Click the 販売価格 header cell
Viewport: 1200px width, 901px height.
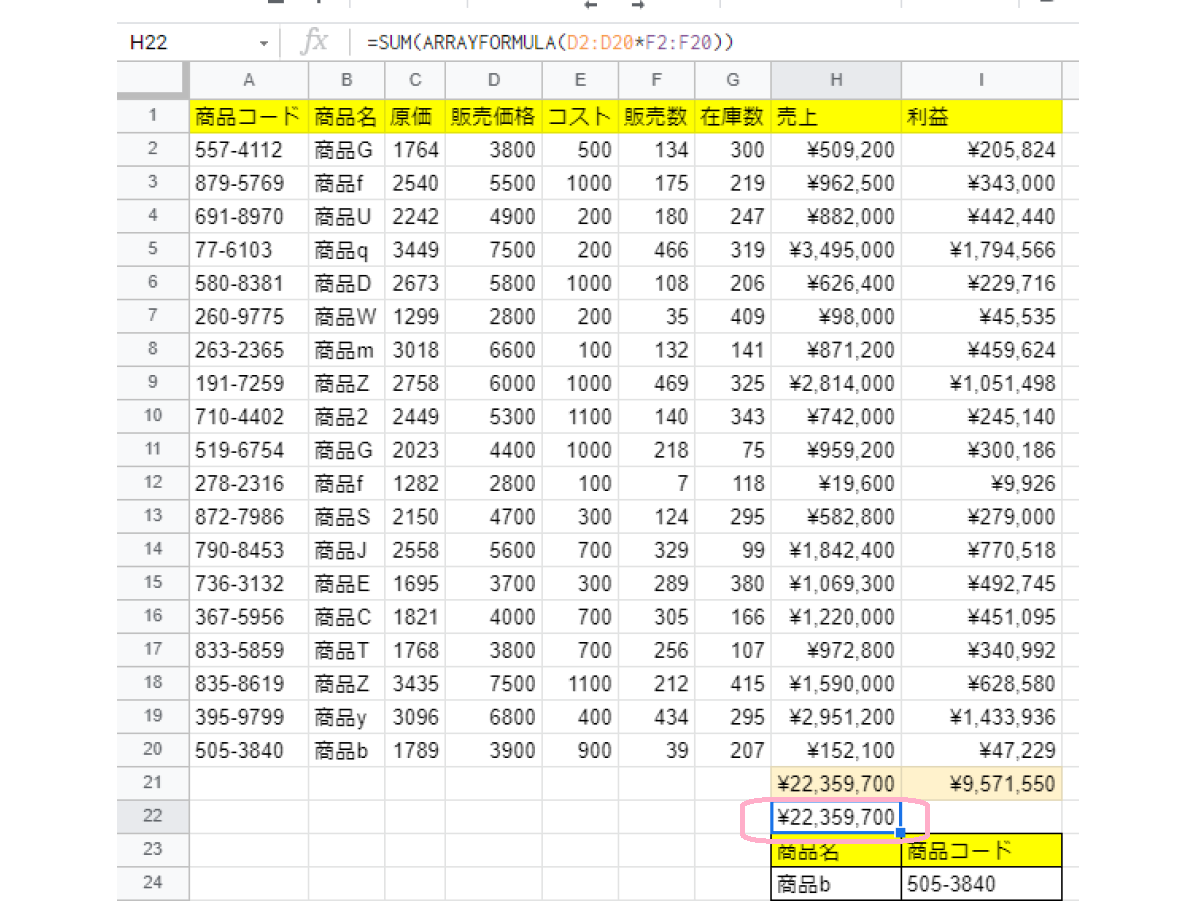pyautogui.click(x=494, y=116)
